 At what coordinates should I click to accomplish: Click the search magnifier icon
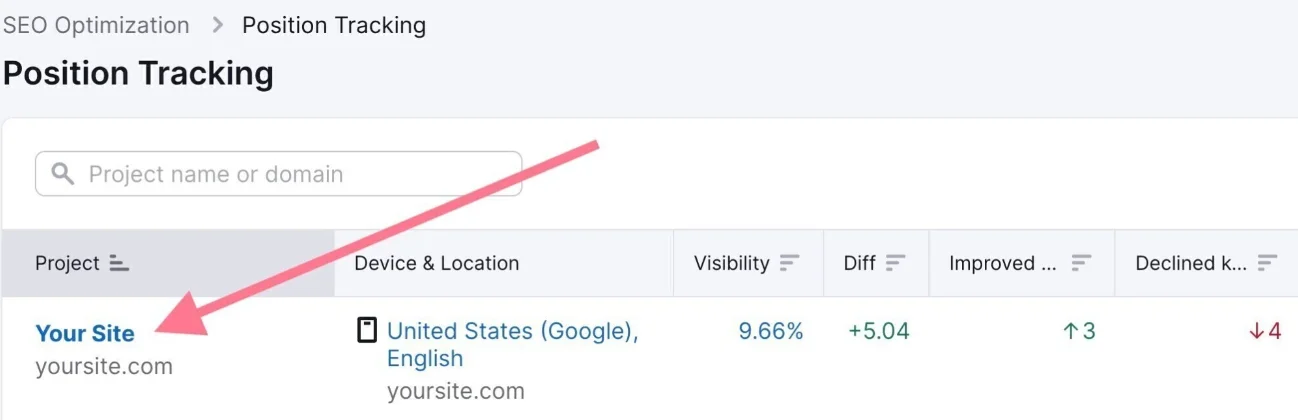point(62,174)
